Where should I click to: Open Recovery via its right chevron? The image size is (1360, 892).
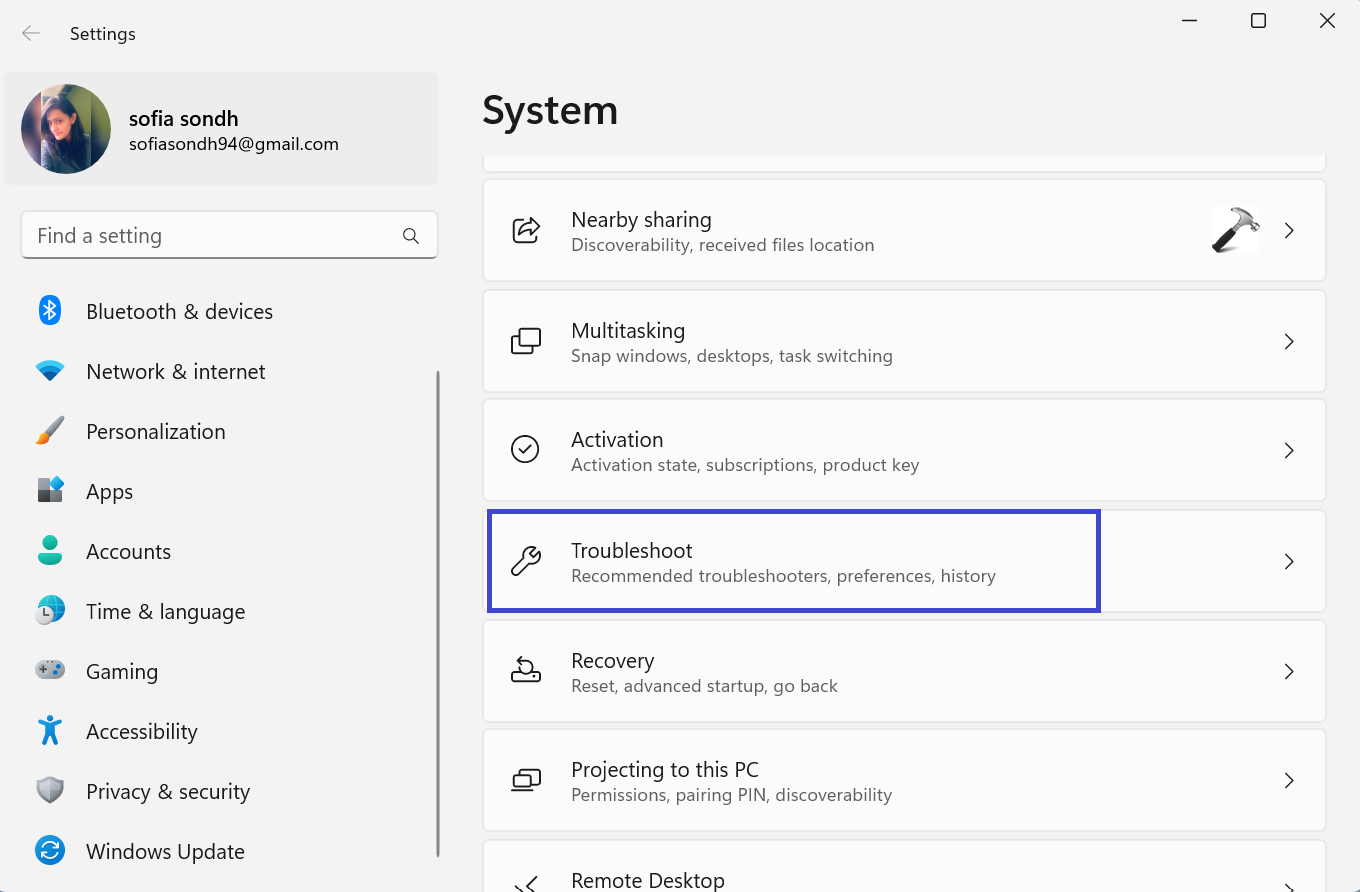pyautogui.click(x=1289, y=671)
